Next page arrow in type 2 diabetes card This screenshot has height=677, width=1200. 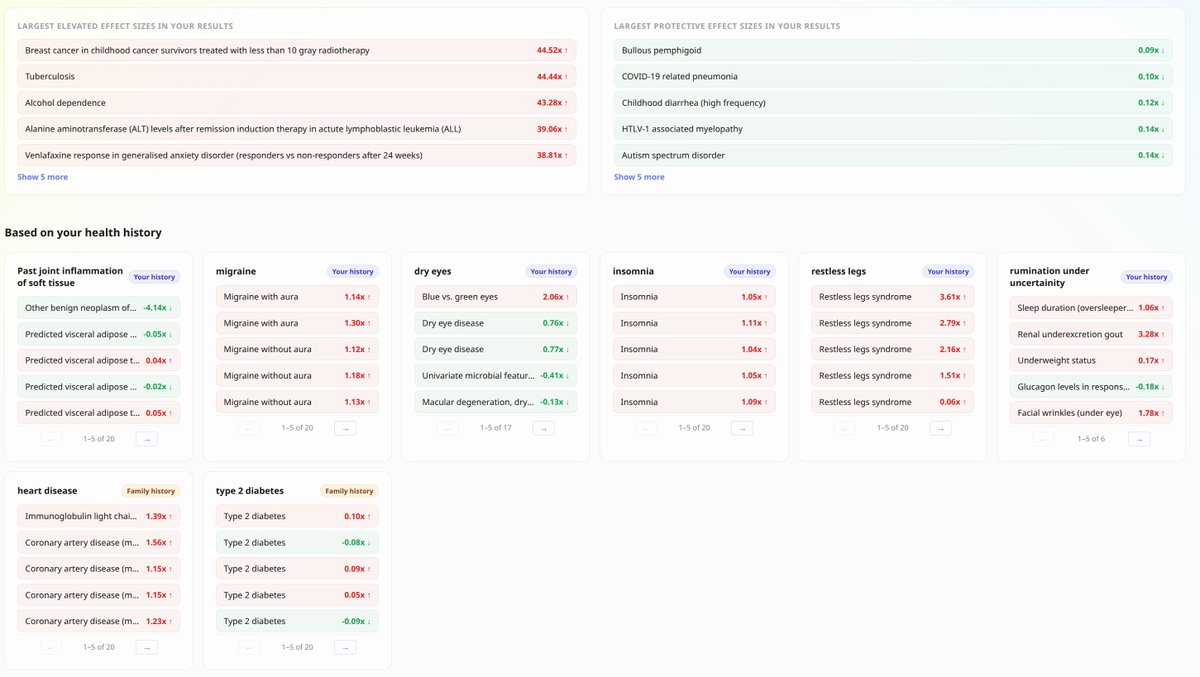pos(345,647)
